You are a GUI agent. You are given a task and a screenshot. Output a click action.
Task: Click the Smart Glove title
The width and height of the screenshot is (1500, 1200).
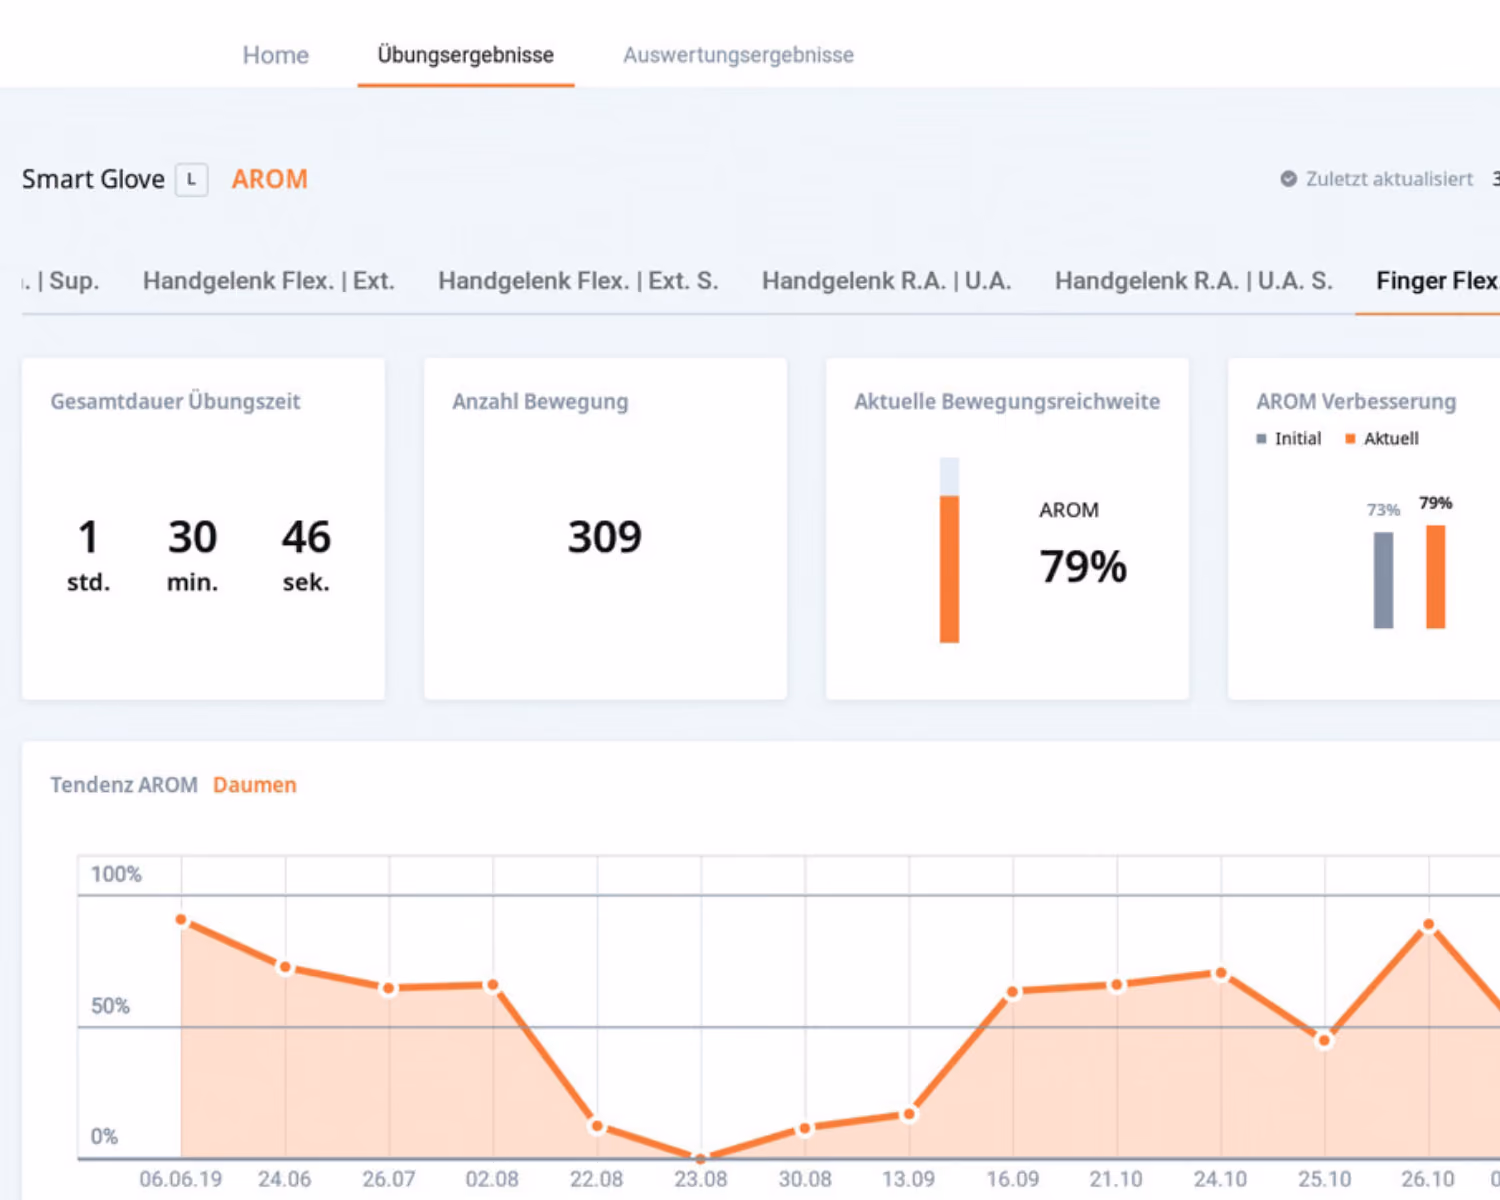tap(93, 179)
